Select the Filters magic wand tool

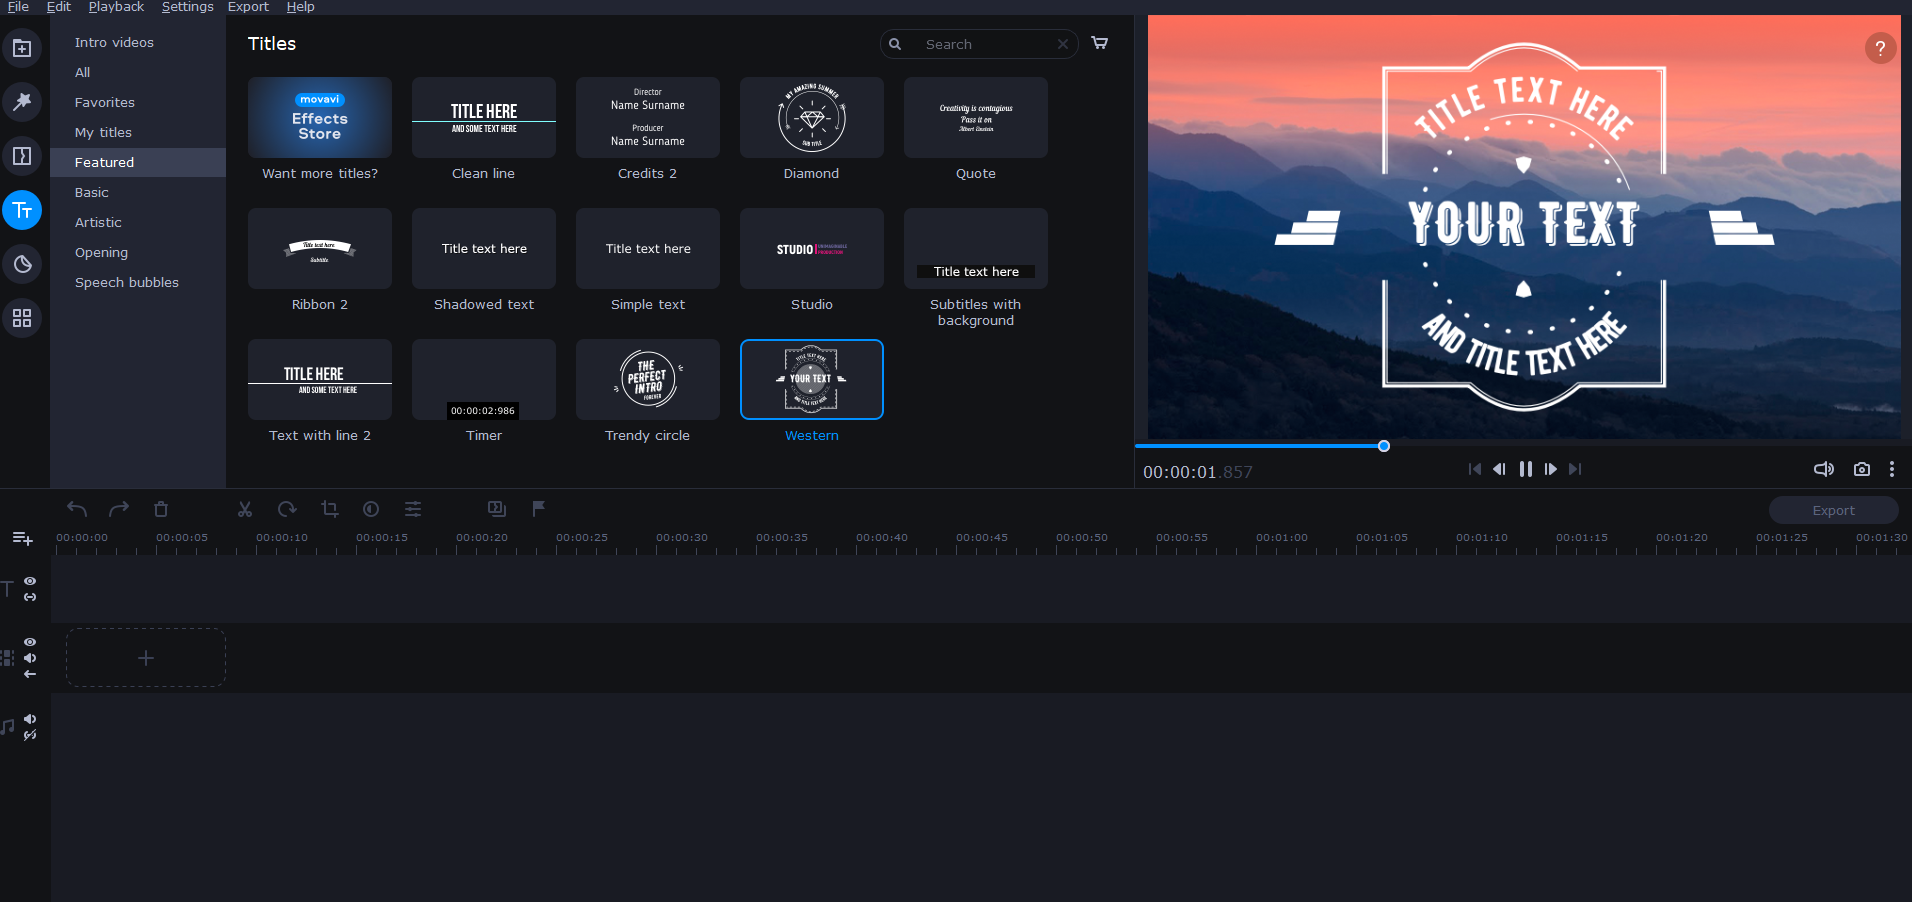22,102
